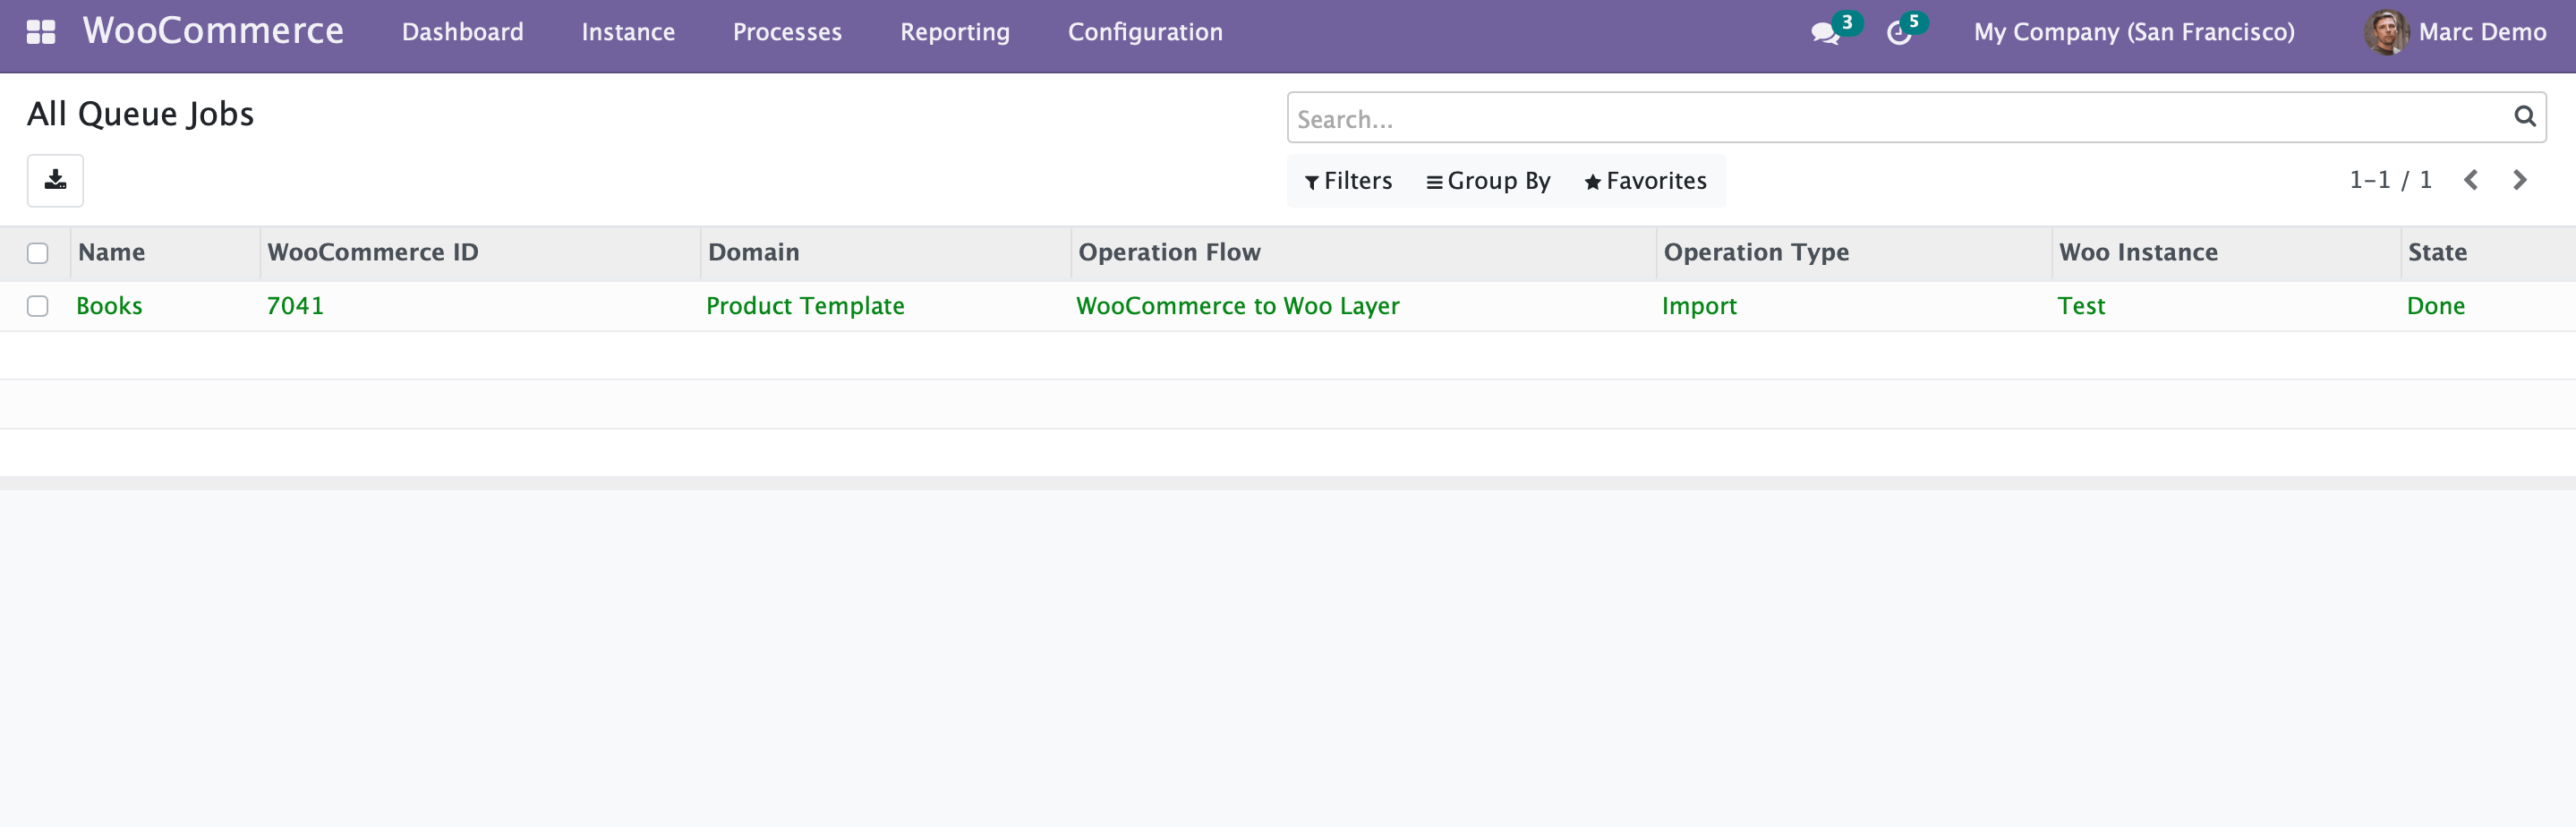
Task: Open the Books queue job record
Action: point(110,306)
